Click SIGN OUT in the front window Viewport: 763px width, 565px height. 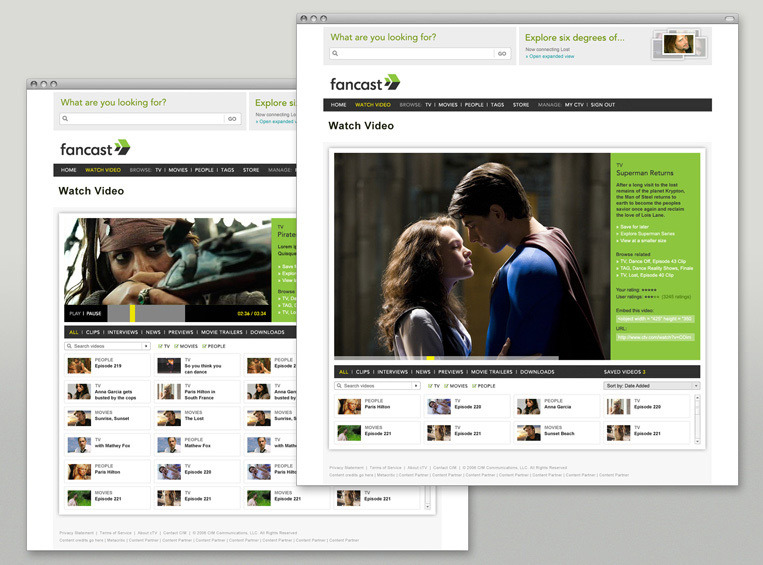tap(603, 105)
